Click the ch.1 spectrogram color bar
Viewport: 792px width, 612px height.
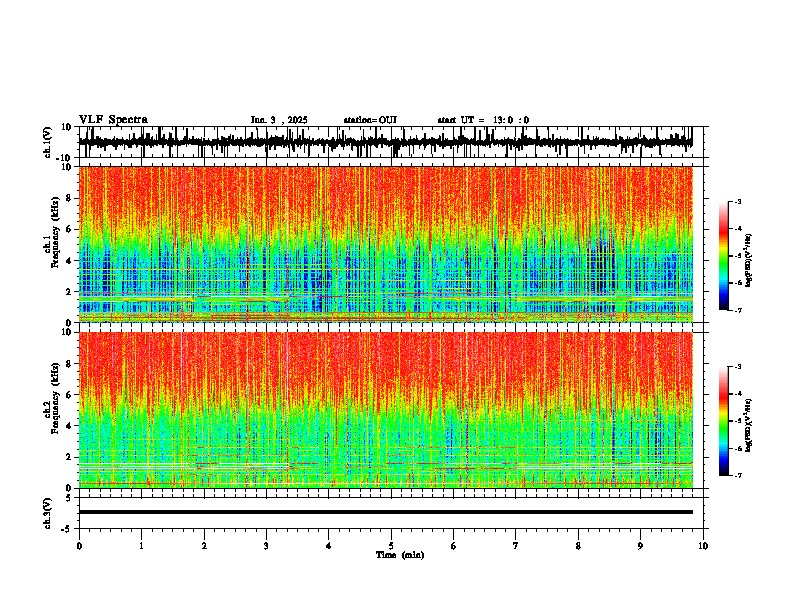[724, 256]
